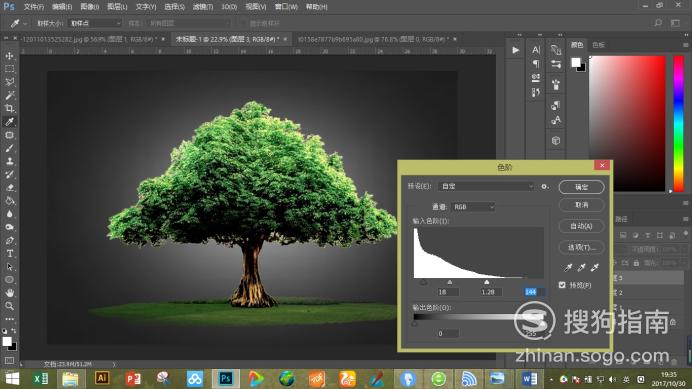The image size is (692, 389).
Task: Open the Preset dropdown in Levels
Action: coord(486,186)
